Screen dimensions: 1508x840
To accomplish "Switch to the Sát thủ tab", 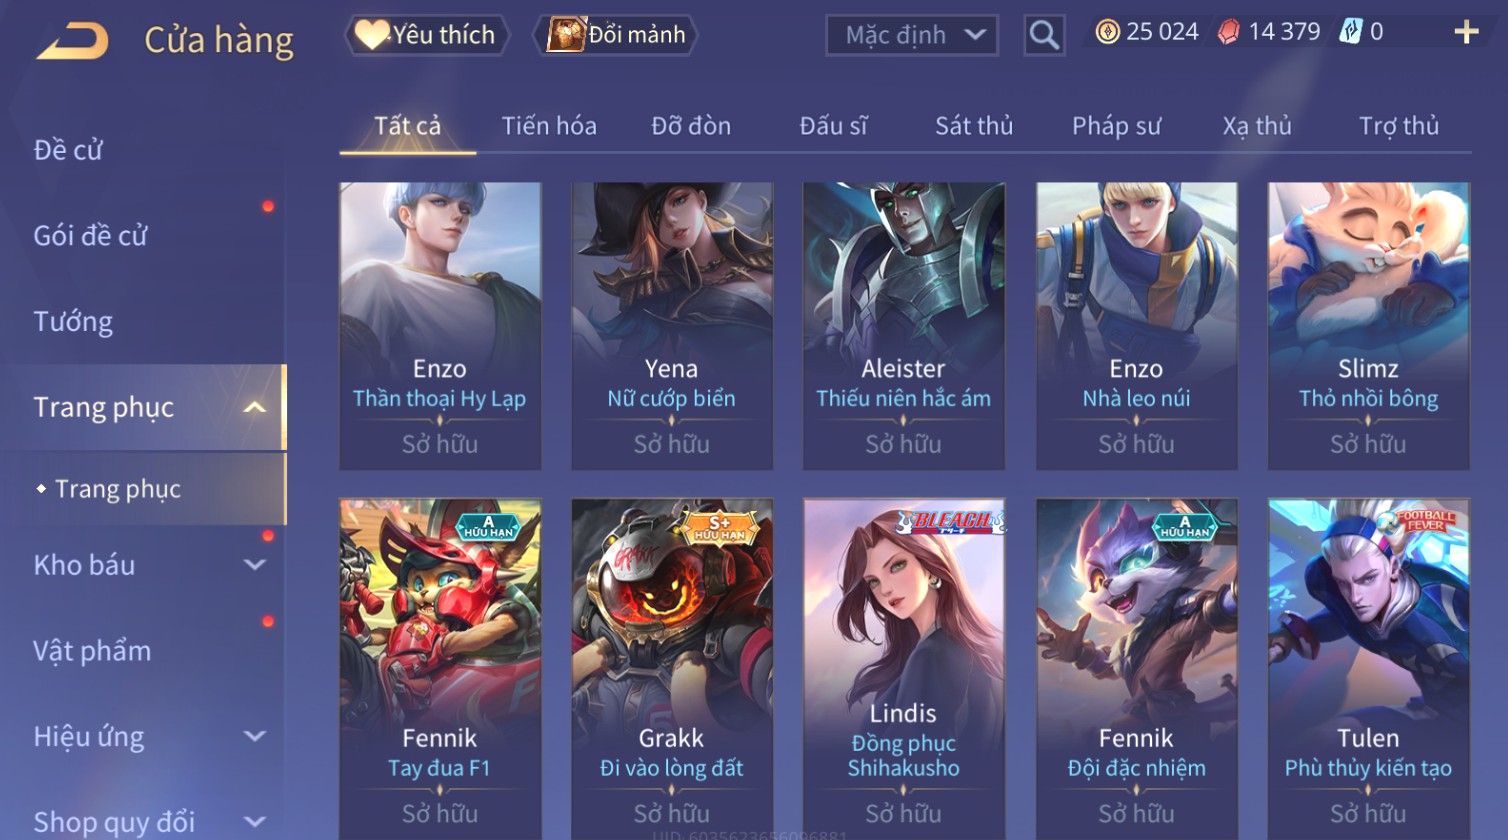I will (973, 126).
